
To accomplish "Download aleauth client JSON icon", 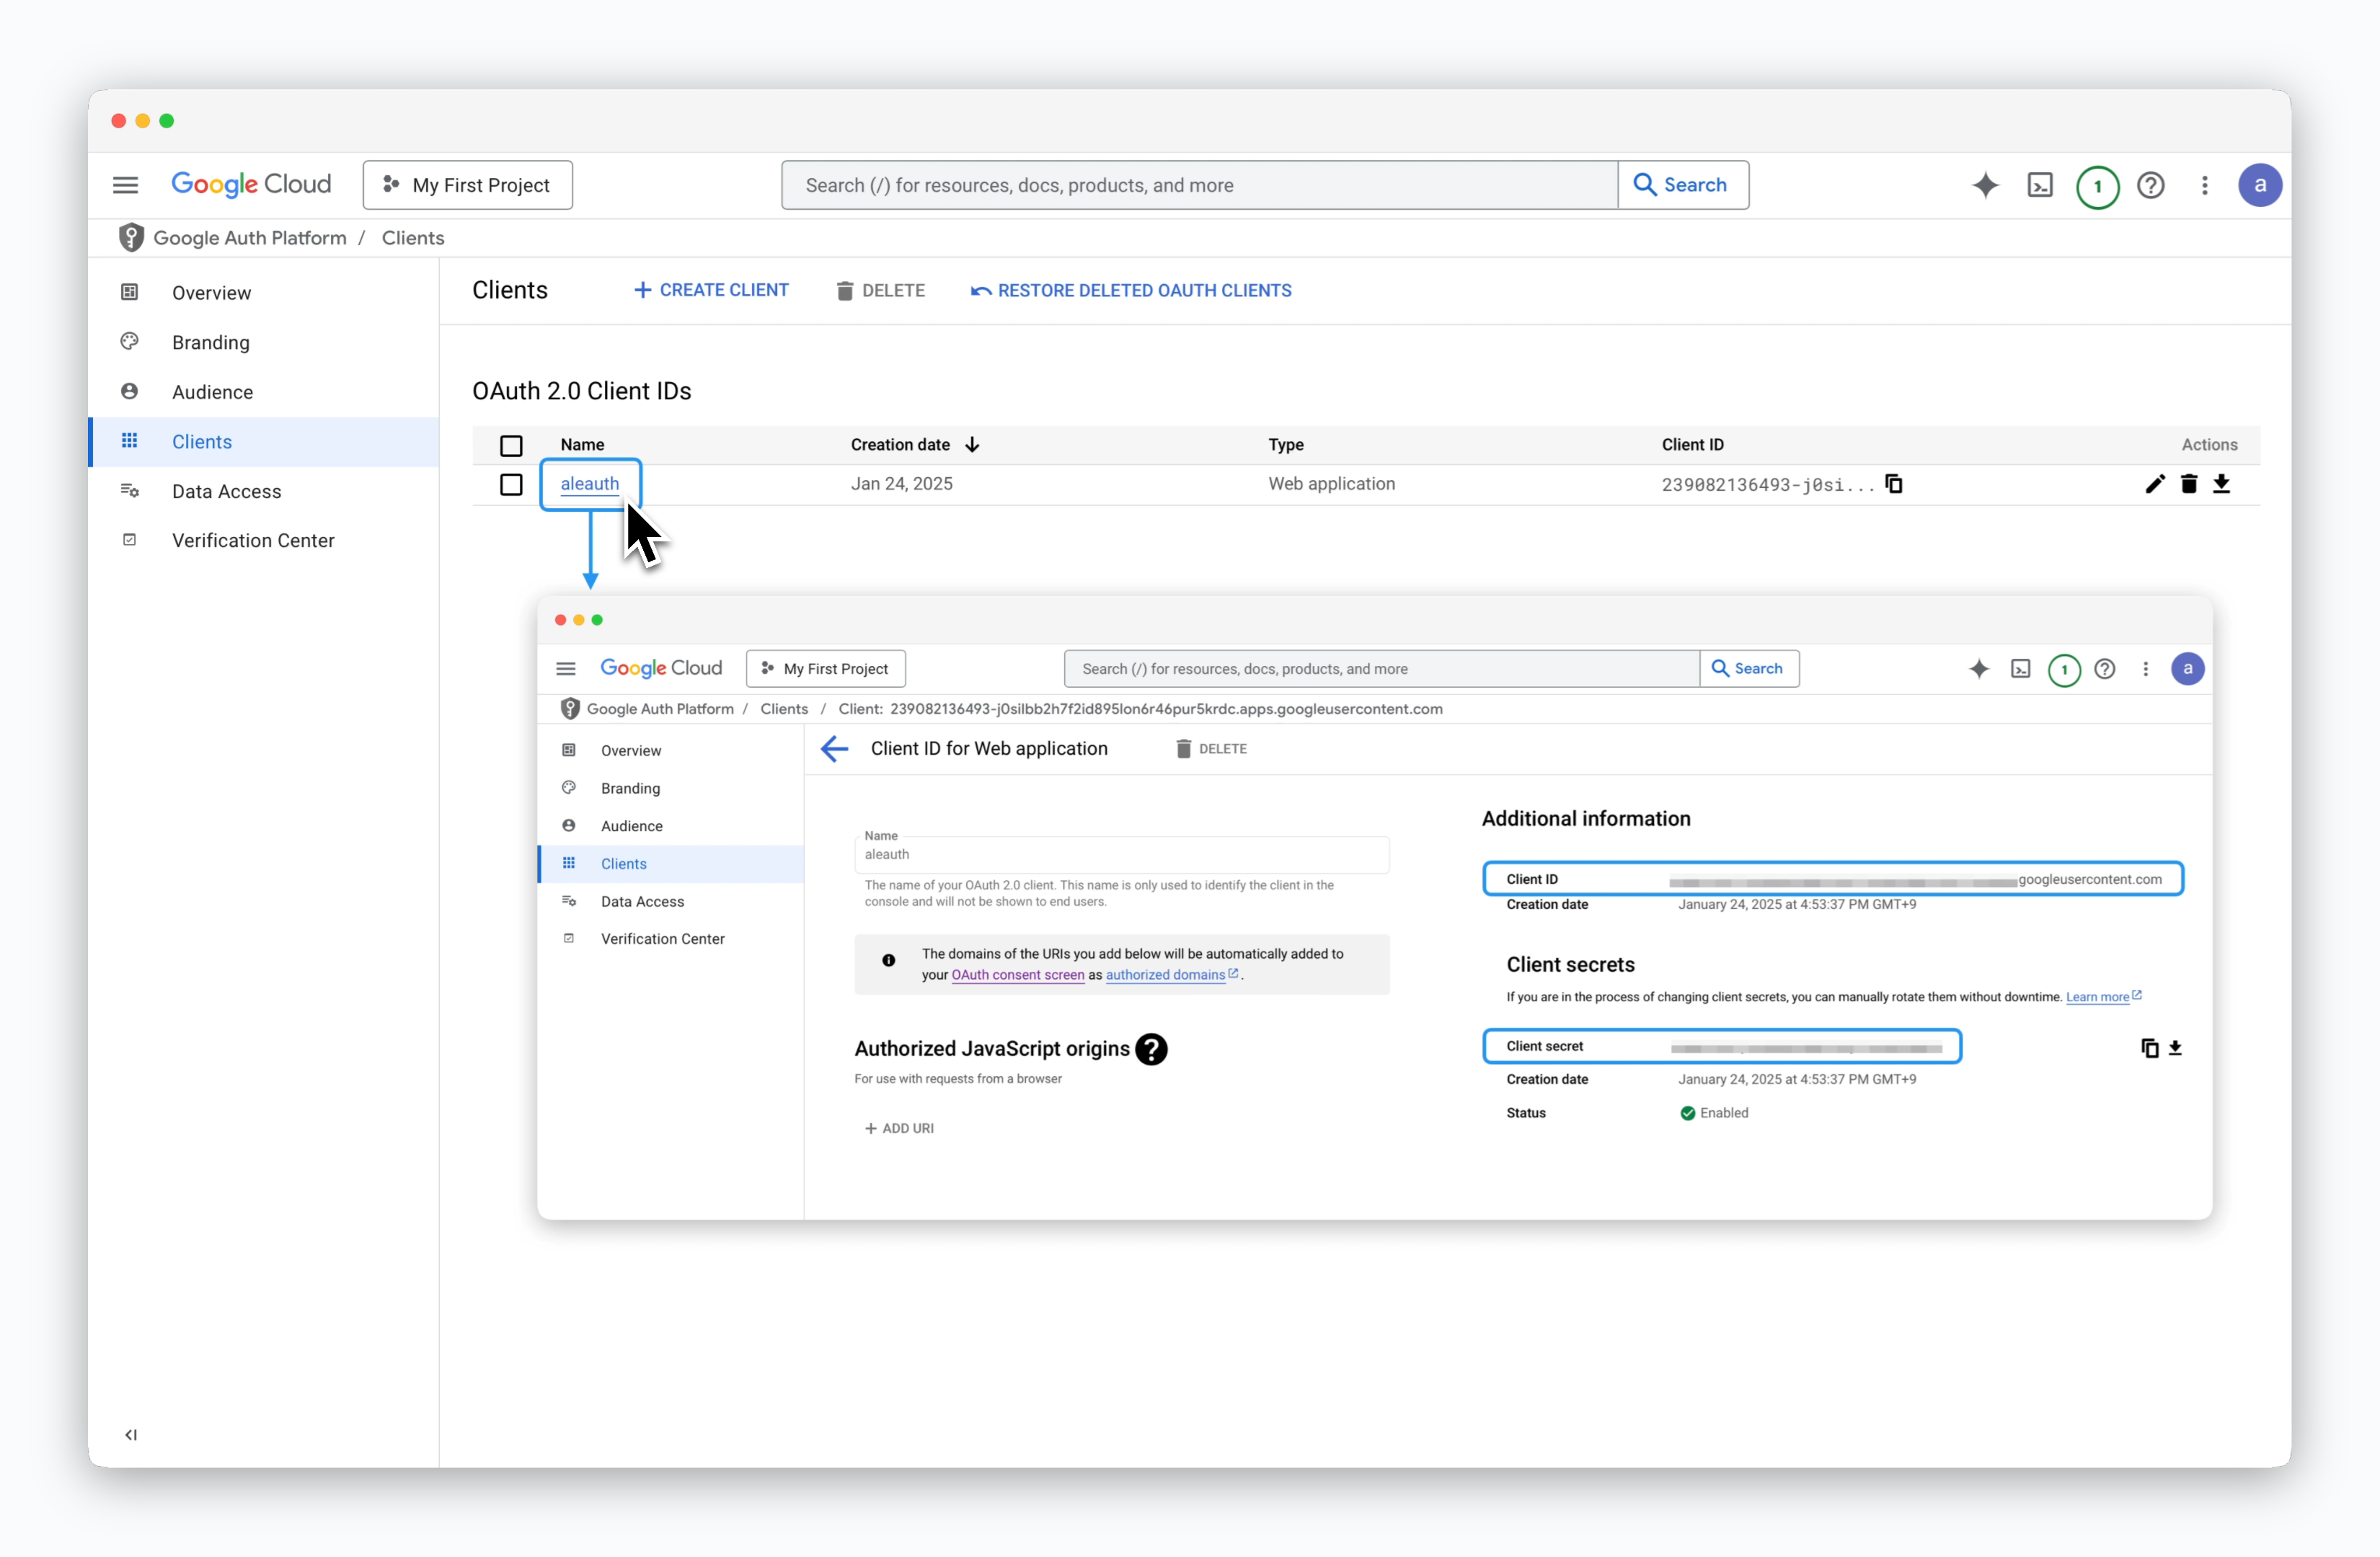I will pos(2221,484).
